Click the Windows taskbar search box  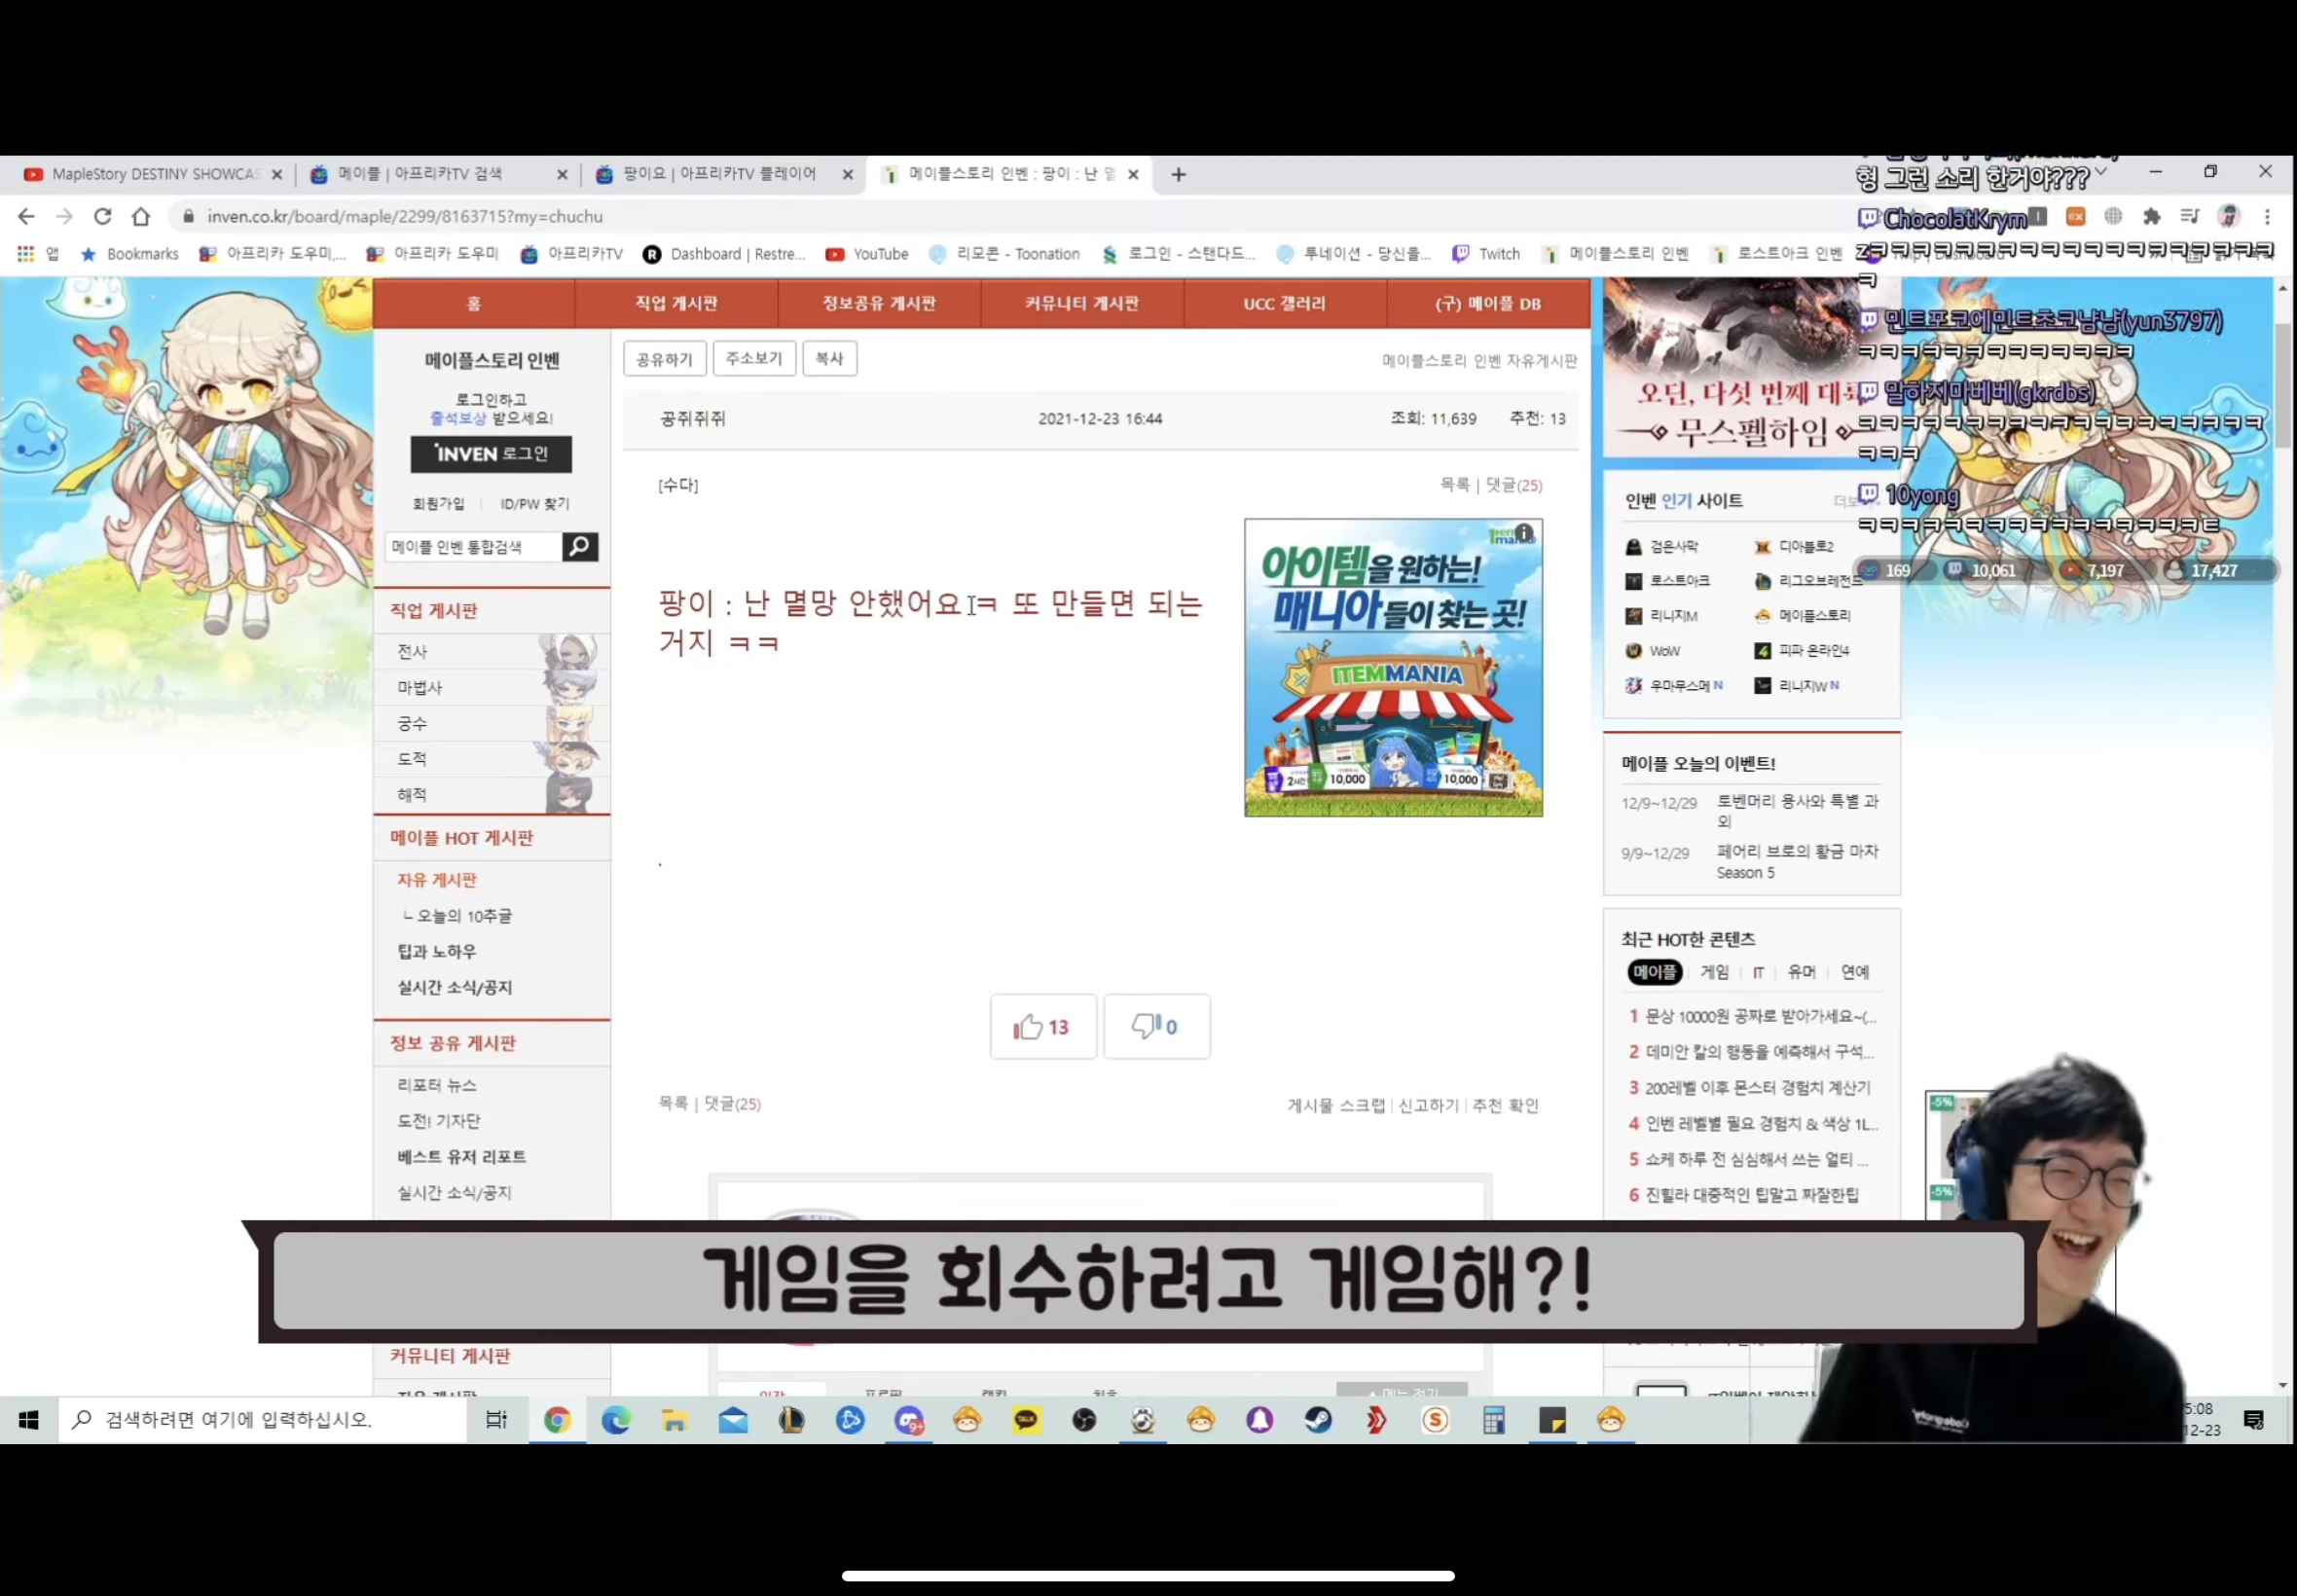262,1419
